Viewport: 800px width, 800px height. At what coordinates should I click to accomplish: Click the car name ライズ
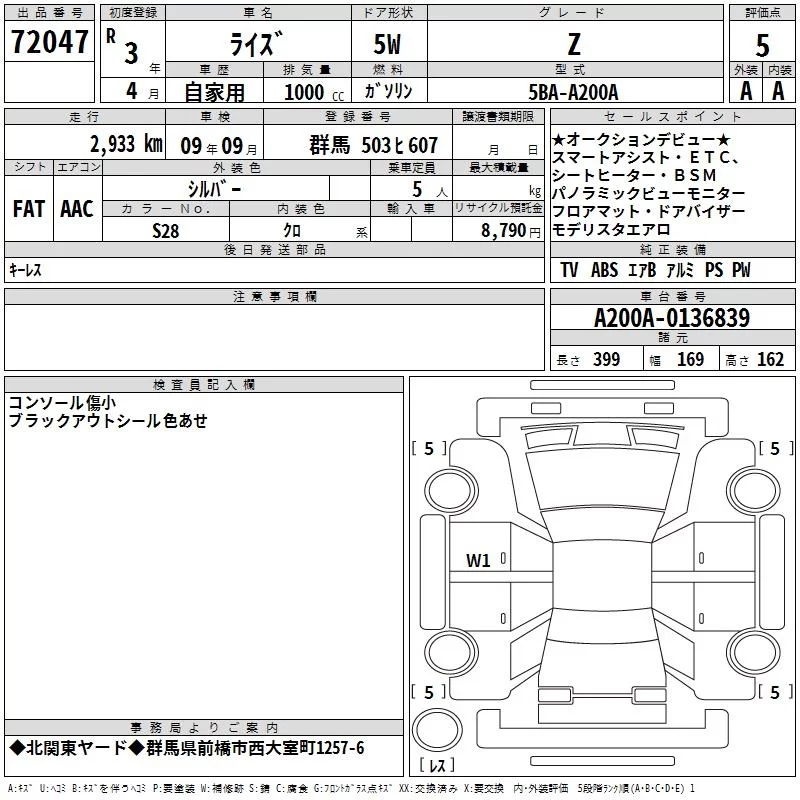pyautogui.click(x=257, y=43)
